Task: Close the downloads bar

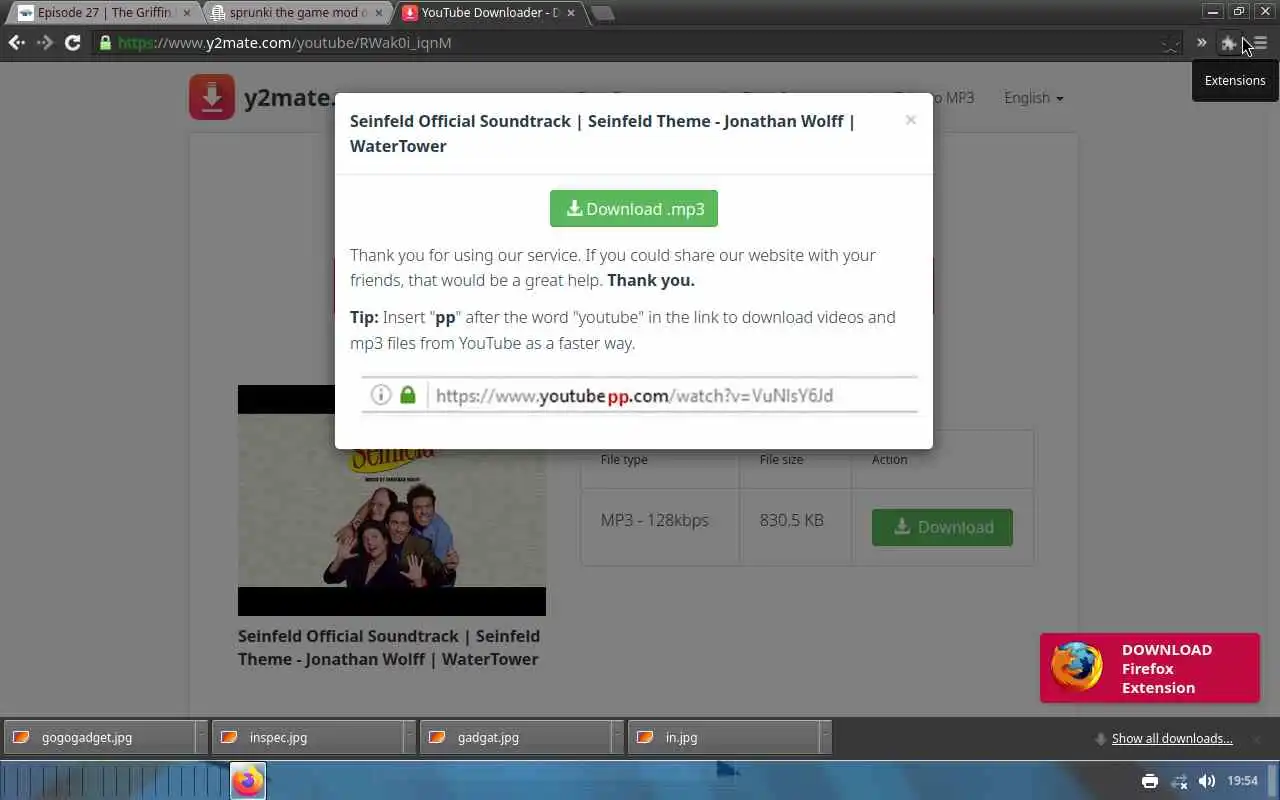Action: (1258, 738)
